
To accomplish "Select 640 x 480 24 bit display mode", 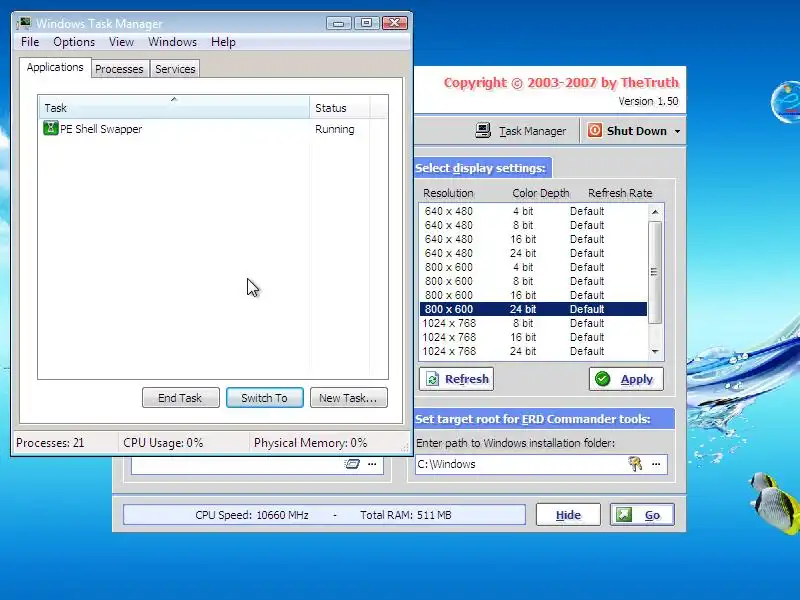I will tap(533, 253).
